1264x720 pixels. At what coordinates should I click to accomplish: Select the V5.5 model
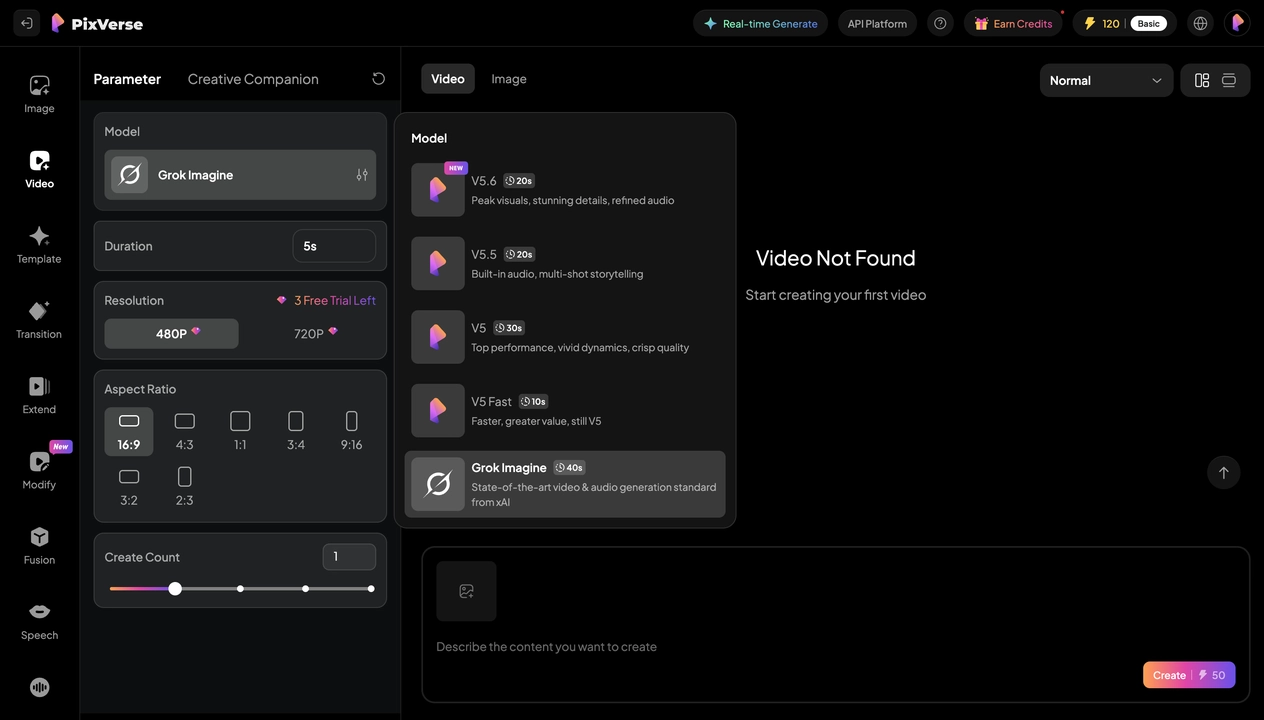[565, 263]
